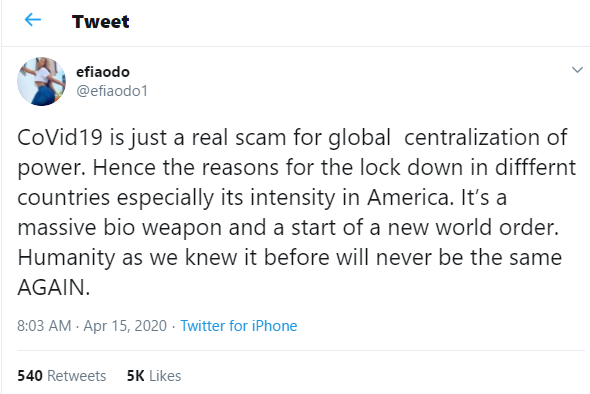This screenshot has height=394, width=590.
Task: Open efiaodo's round profile picture
Action: (41, 81)
